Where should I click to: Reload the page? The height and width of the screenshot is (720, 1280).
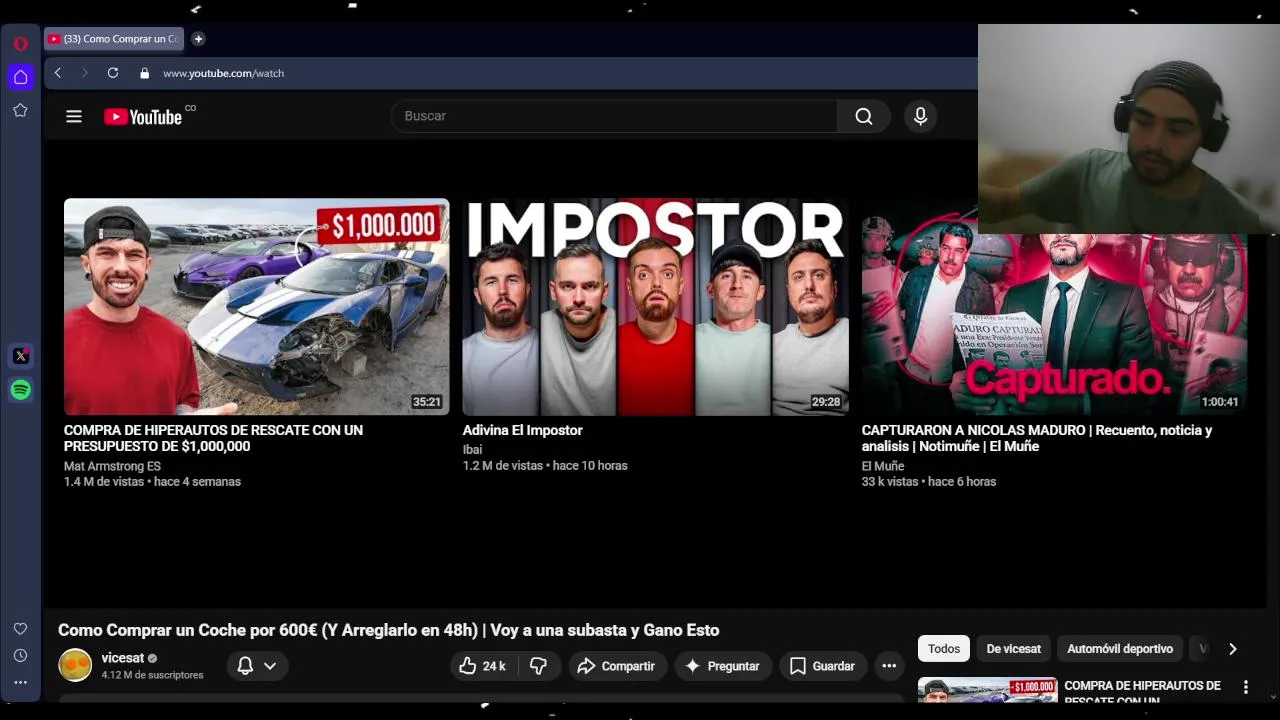(113, 73)
